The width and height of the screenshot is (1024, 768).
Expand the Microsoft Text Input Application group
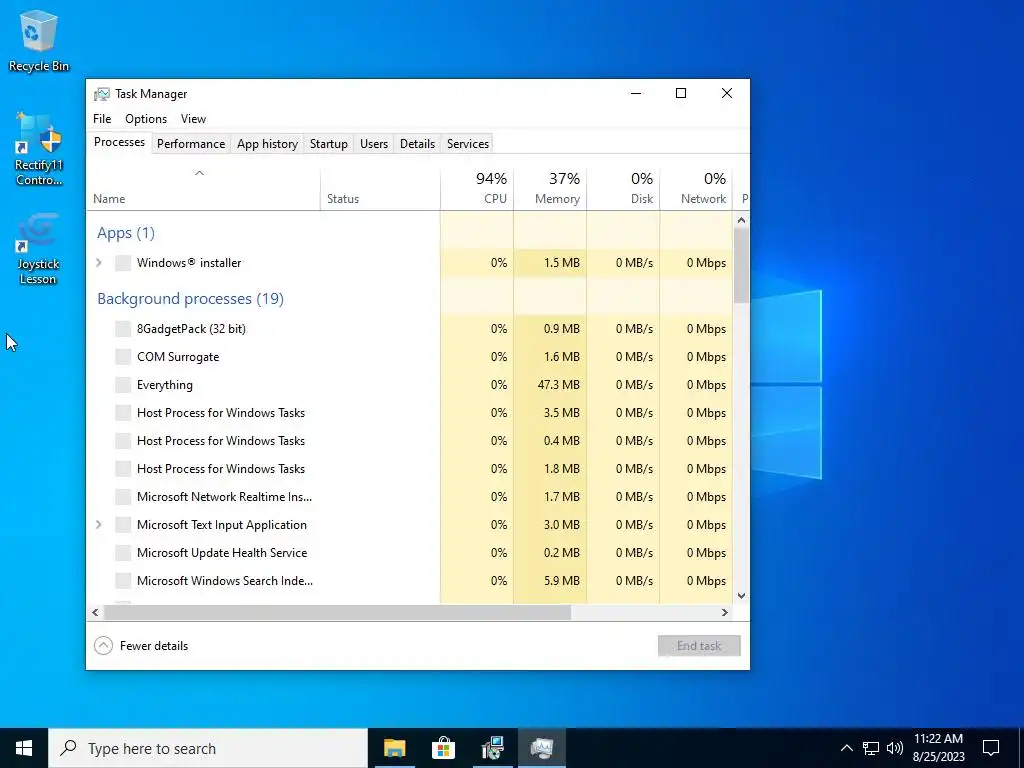click(99, 525)
